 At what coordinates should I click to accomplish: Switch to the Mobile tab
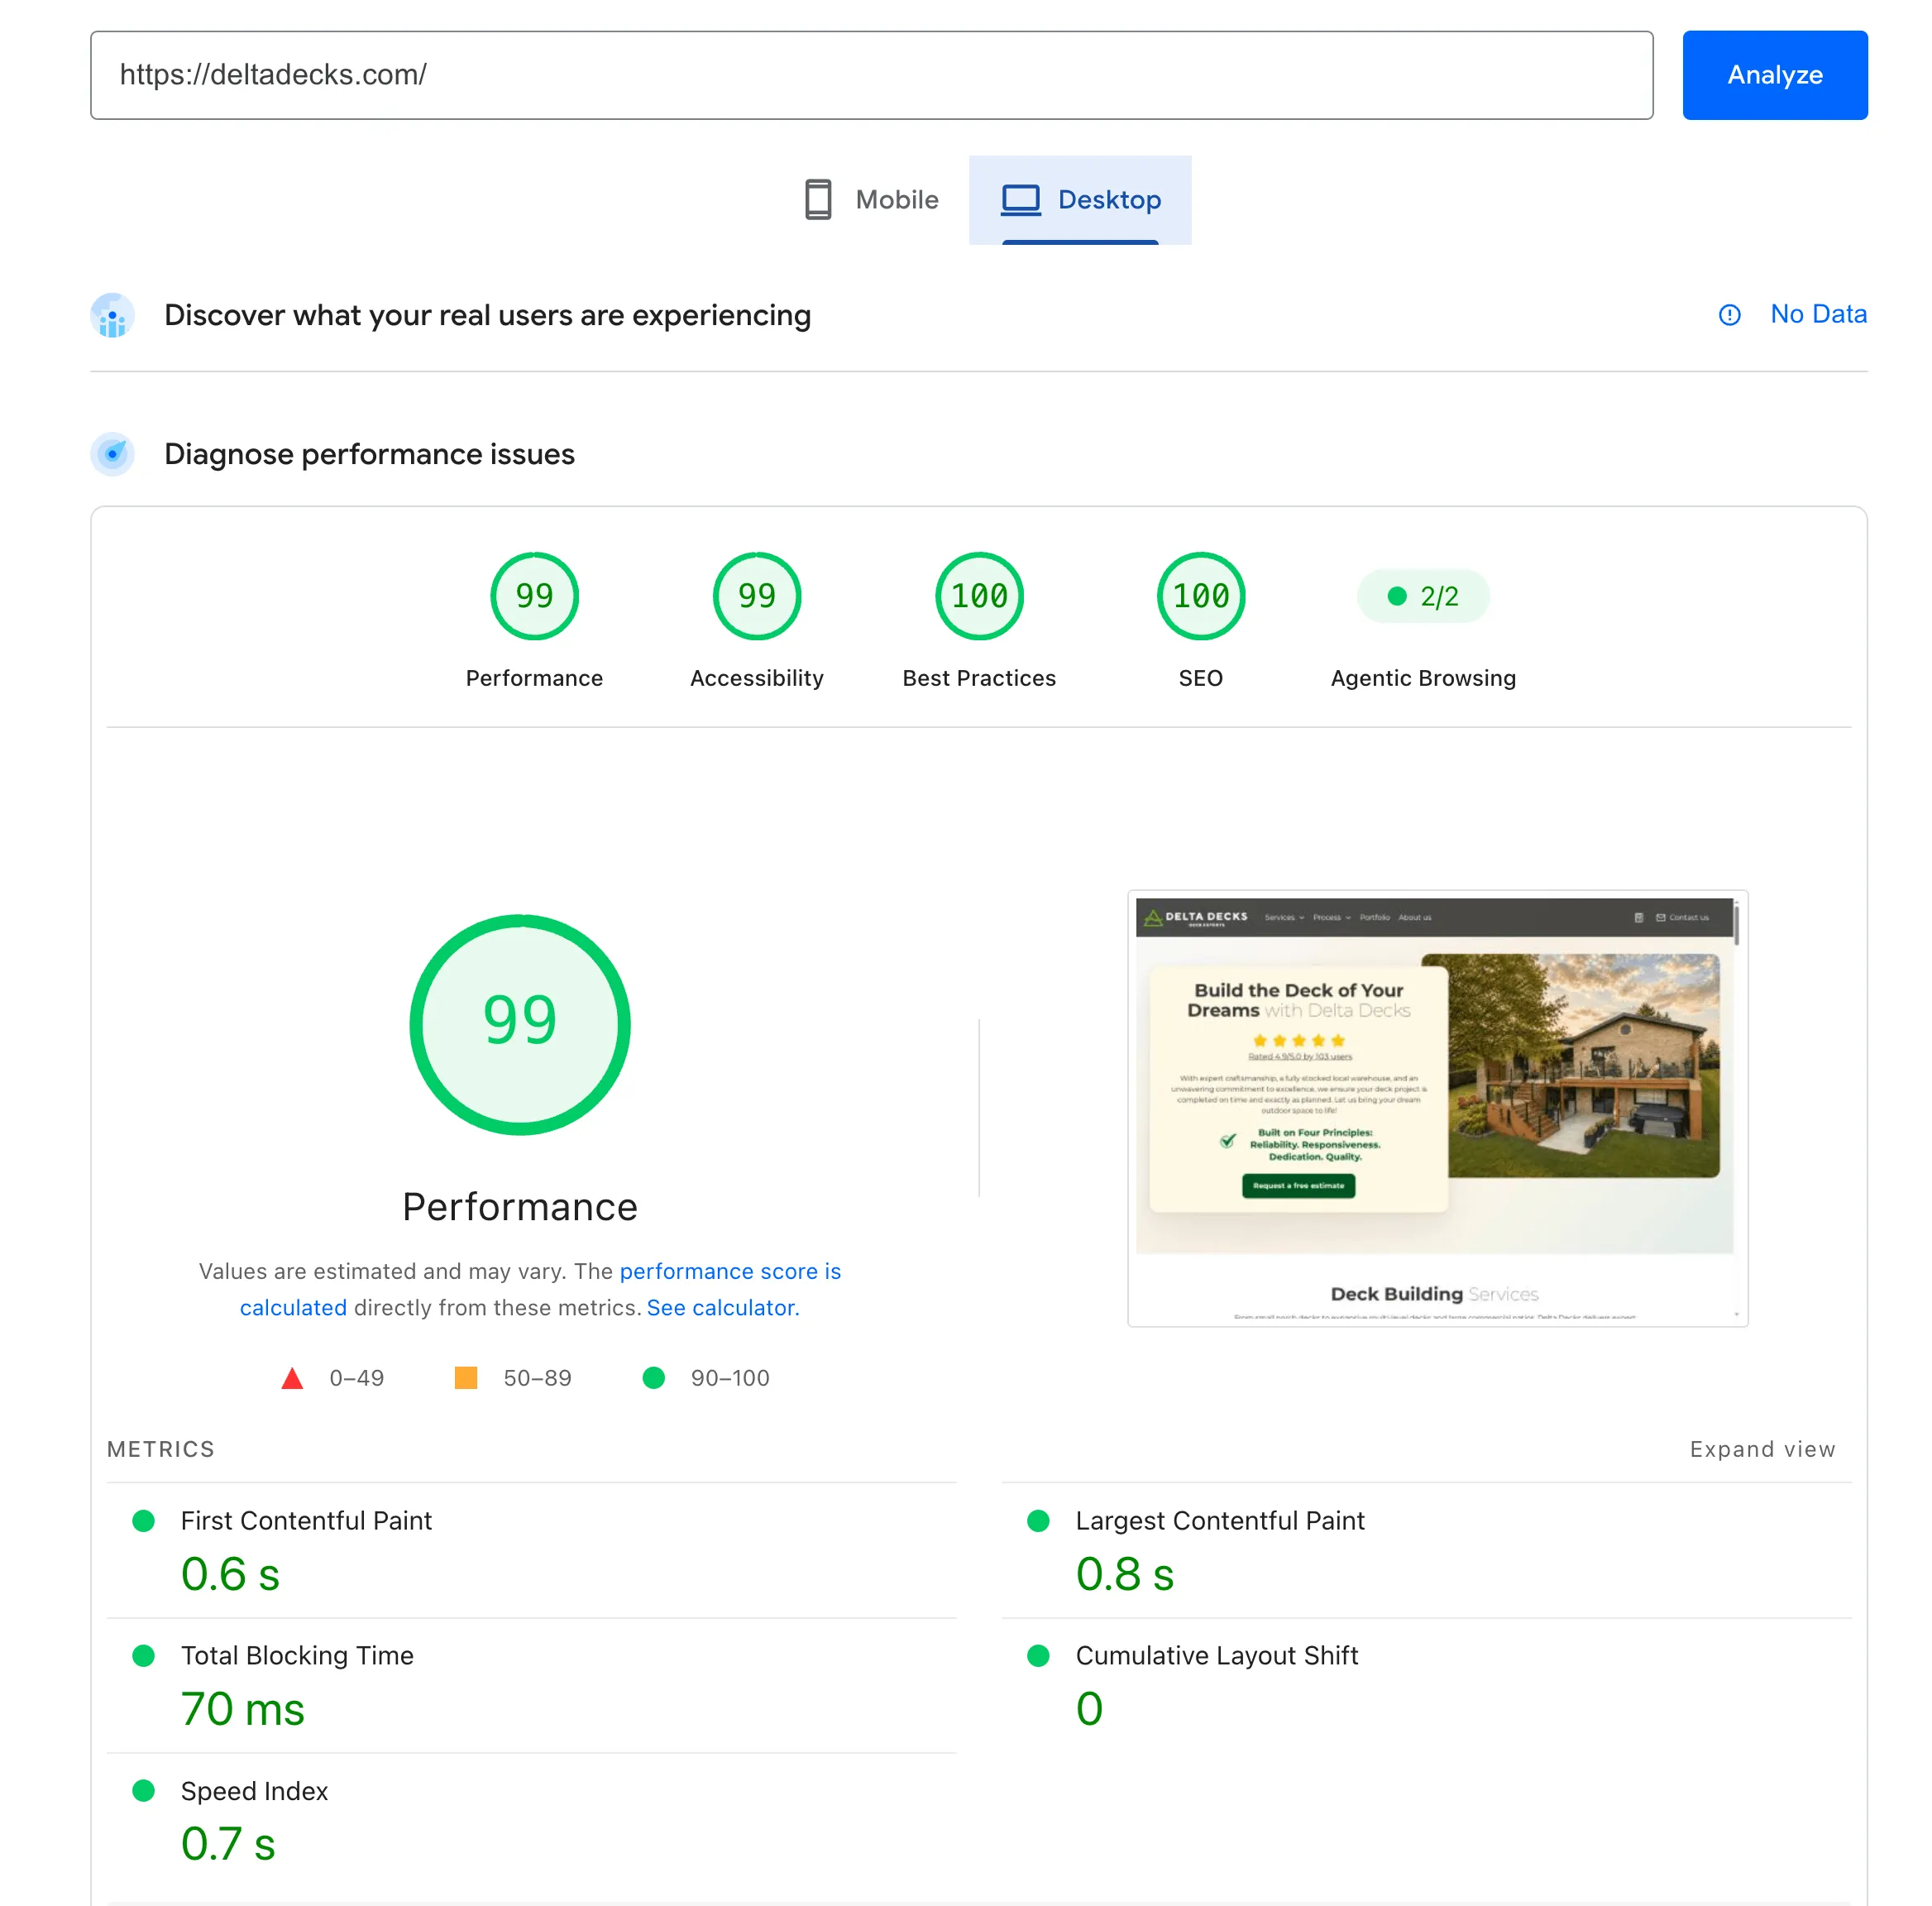(x=872, y=200)
